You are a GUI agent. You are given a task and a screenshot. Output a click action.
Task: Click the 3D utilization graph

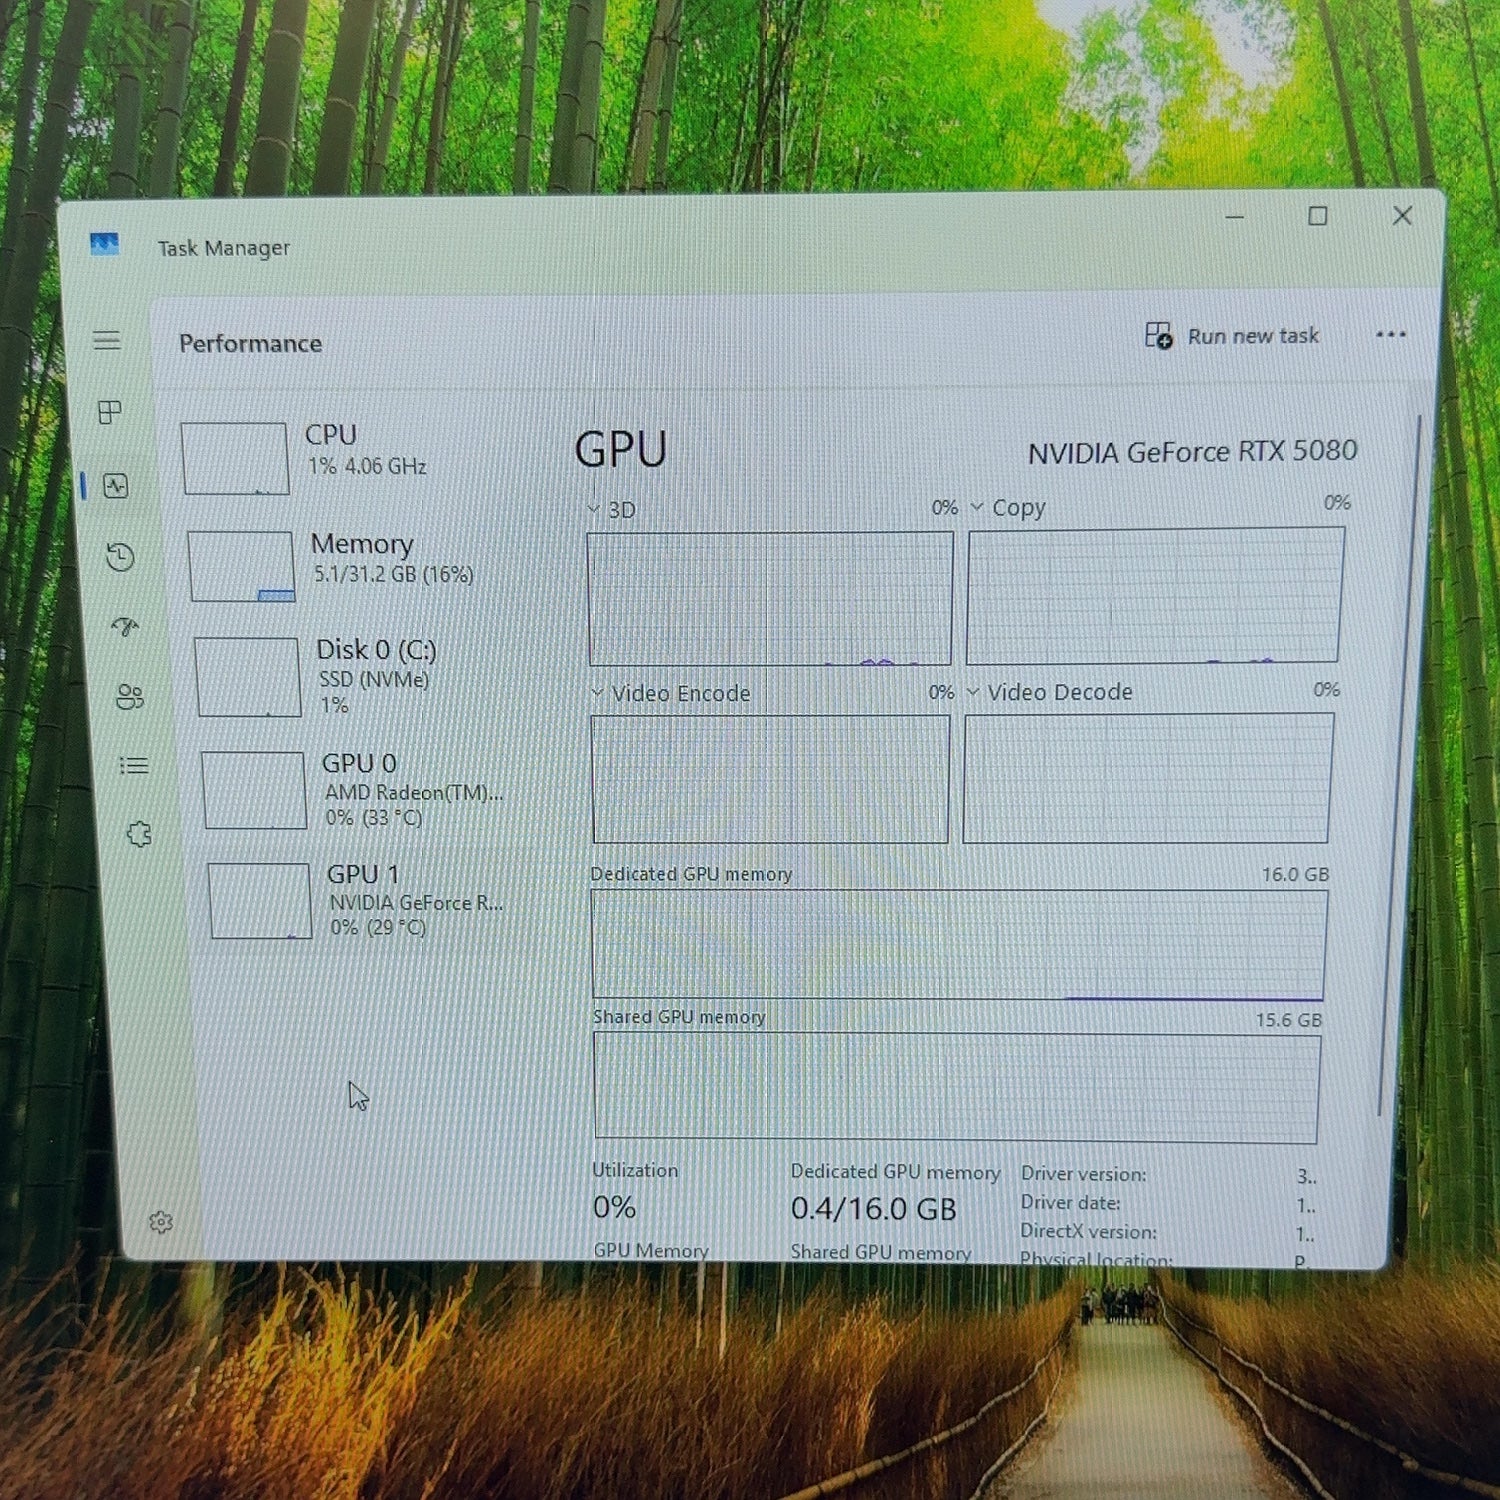[770, 598]
